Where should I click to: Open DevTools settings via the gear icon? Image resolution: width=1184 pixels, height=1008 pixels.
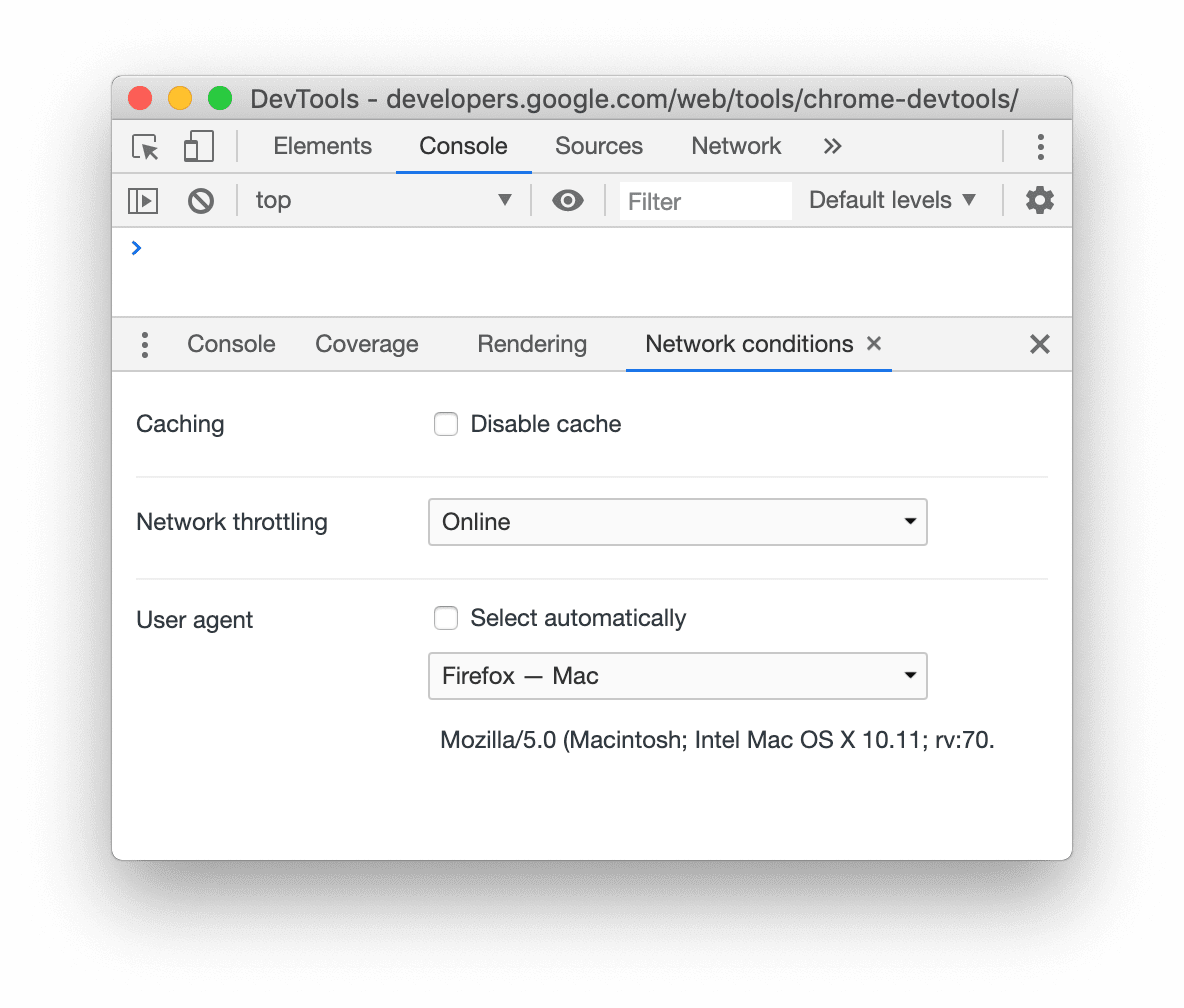coord(1039,200)
